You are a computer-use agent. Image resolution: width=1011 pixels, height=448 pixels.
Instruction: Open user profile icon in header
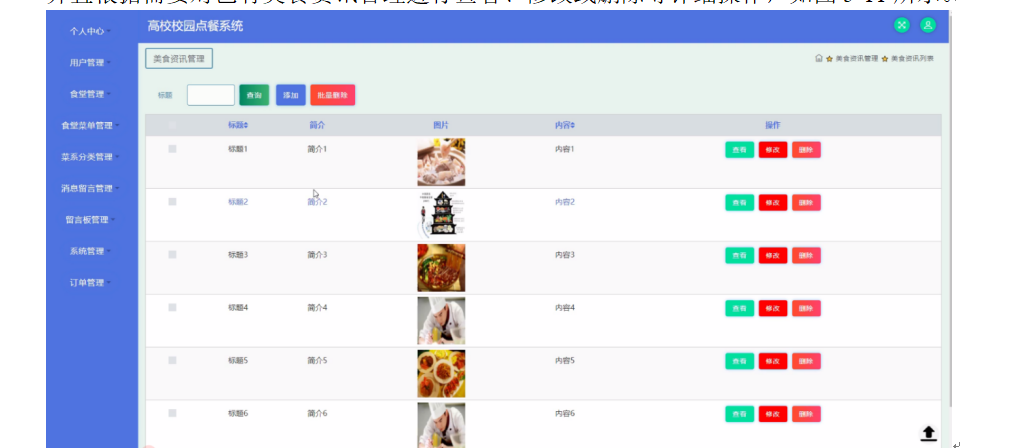(x=928, y=25)
